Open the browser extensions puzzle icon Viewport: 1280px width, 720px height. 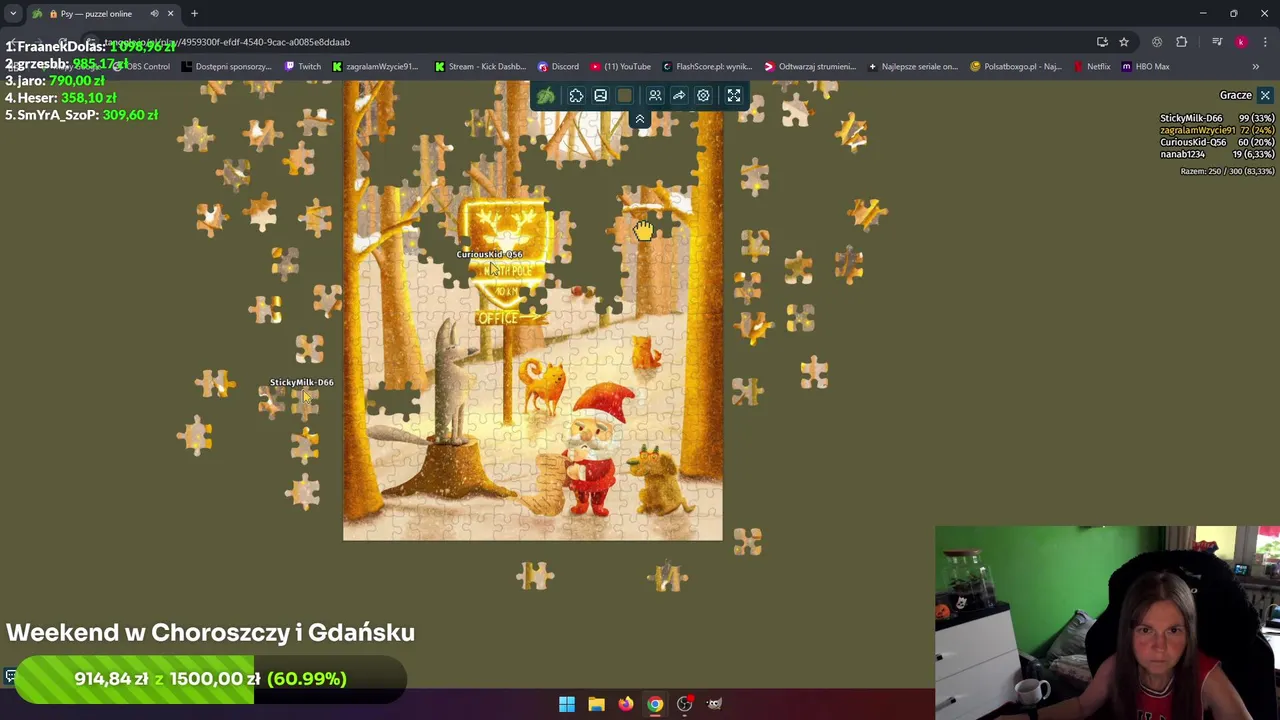point(1182,42)
